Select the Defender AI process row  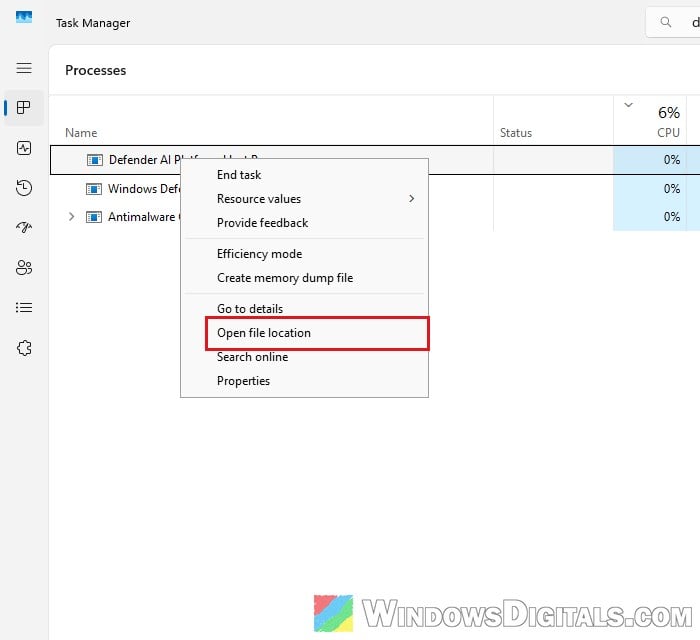click(375, 160)
